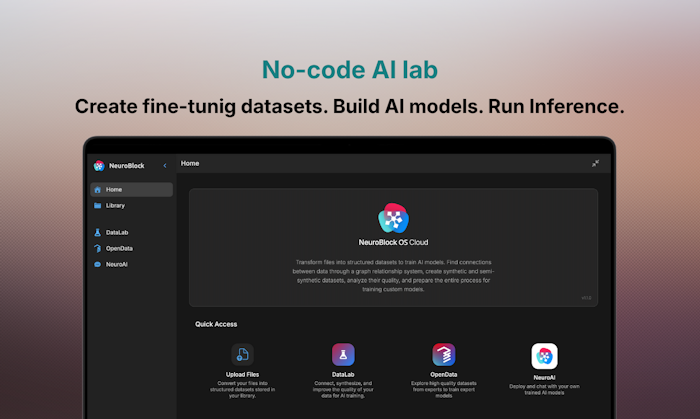The image size is (700, 419).
Task: Click the Home house icon in sidebar
Action: [x=98, y=190]
